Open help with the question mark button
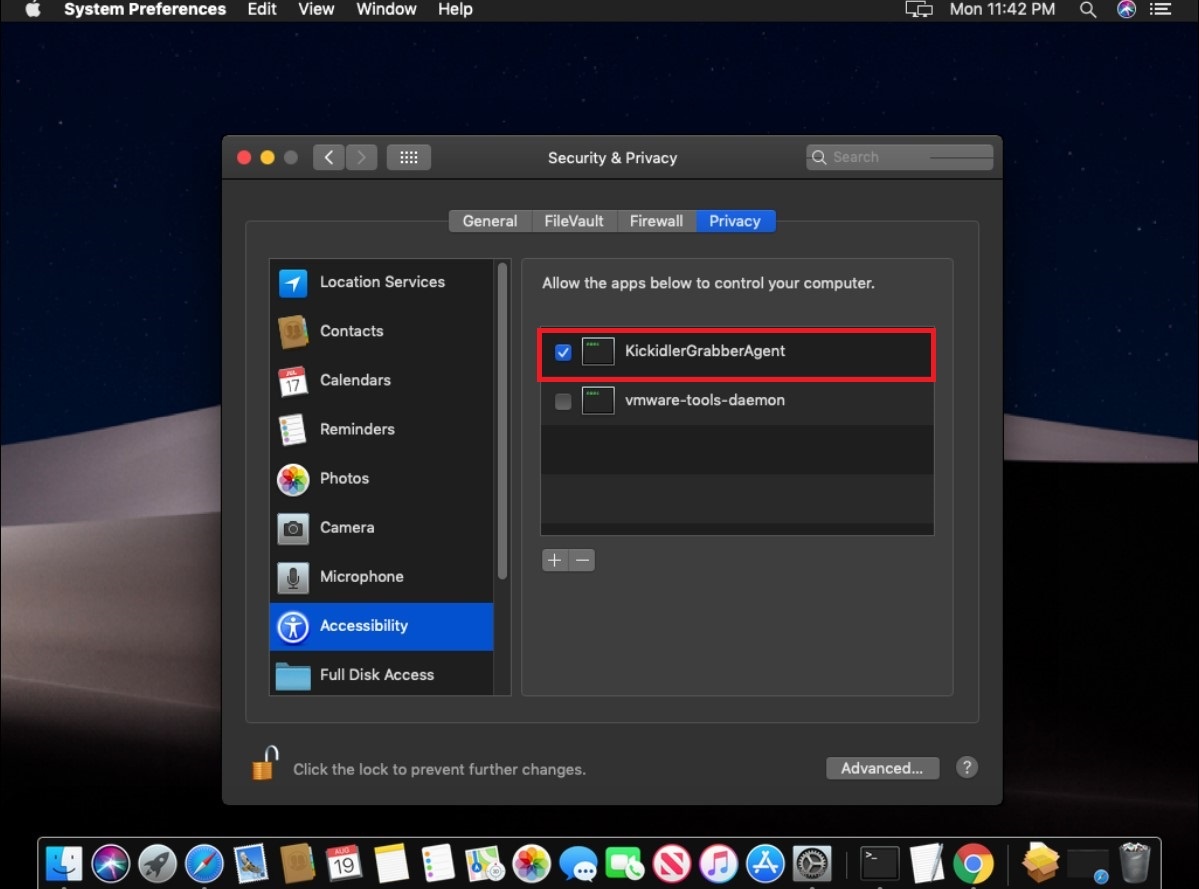The image size is (1199, 889). (967, 767)
